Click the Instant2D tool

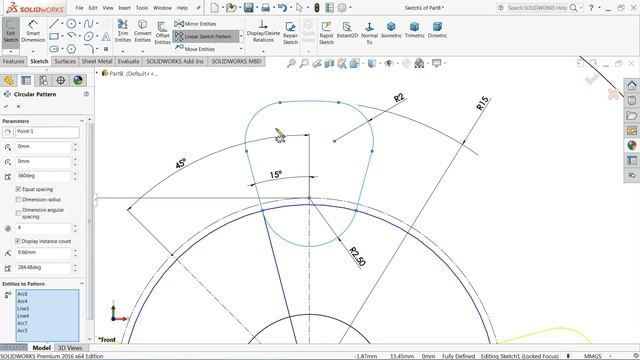click(x=347, y=30)
